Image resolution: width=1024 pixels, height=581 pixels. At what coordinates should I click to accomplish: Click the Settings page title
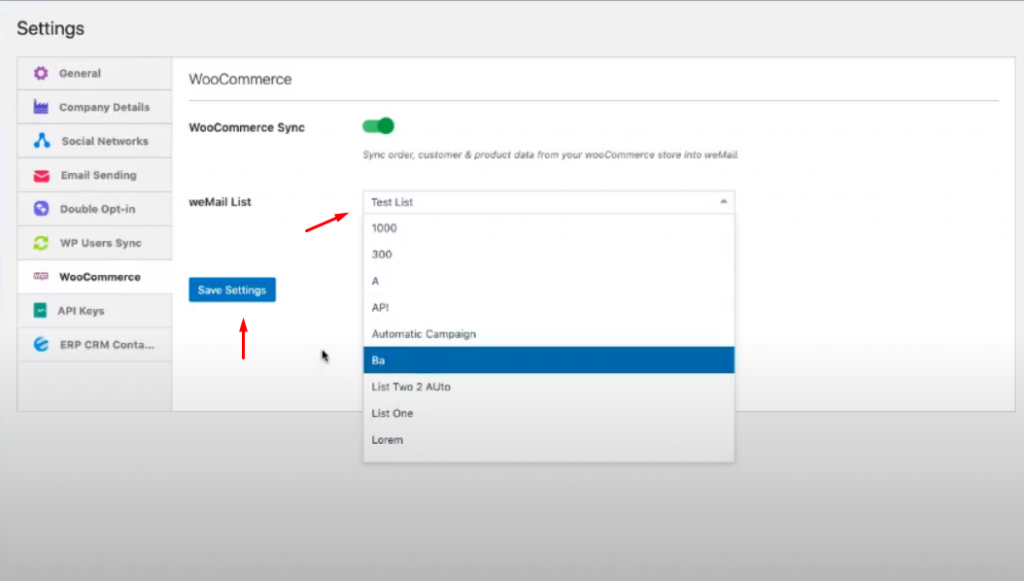tap(50, 28)
